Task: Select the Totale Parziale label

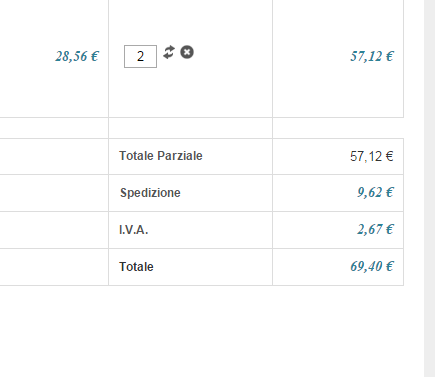Action: pos(161,156)
